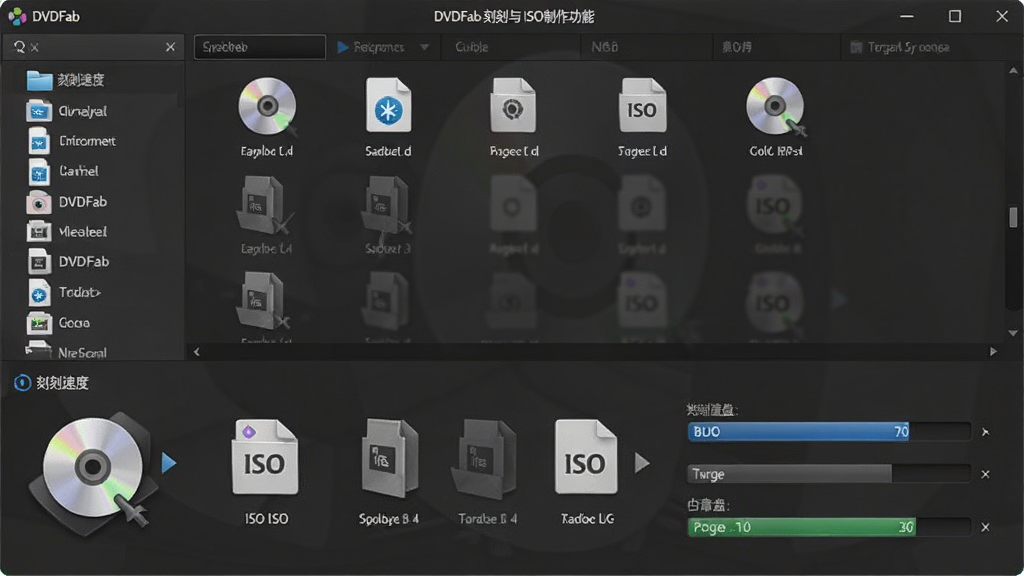The width and height of the screenshot is (1024, 576).
Task: Click the Tadoc LG ISO icon
Action: (586, 456)
